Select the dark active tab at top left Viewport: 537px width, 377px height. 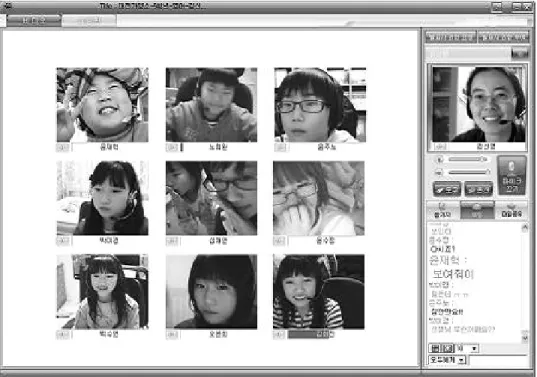coord(34,21)
